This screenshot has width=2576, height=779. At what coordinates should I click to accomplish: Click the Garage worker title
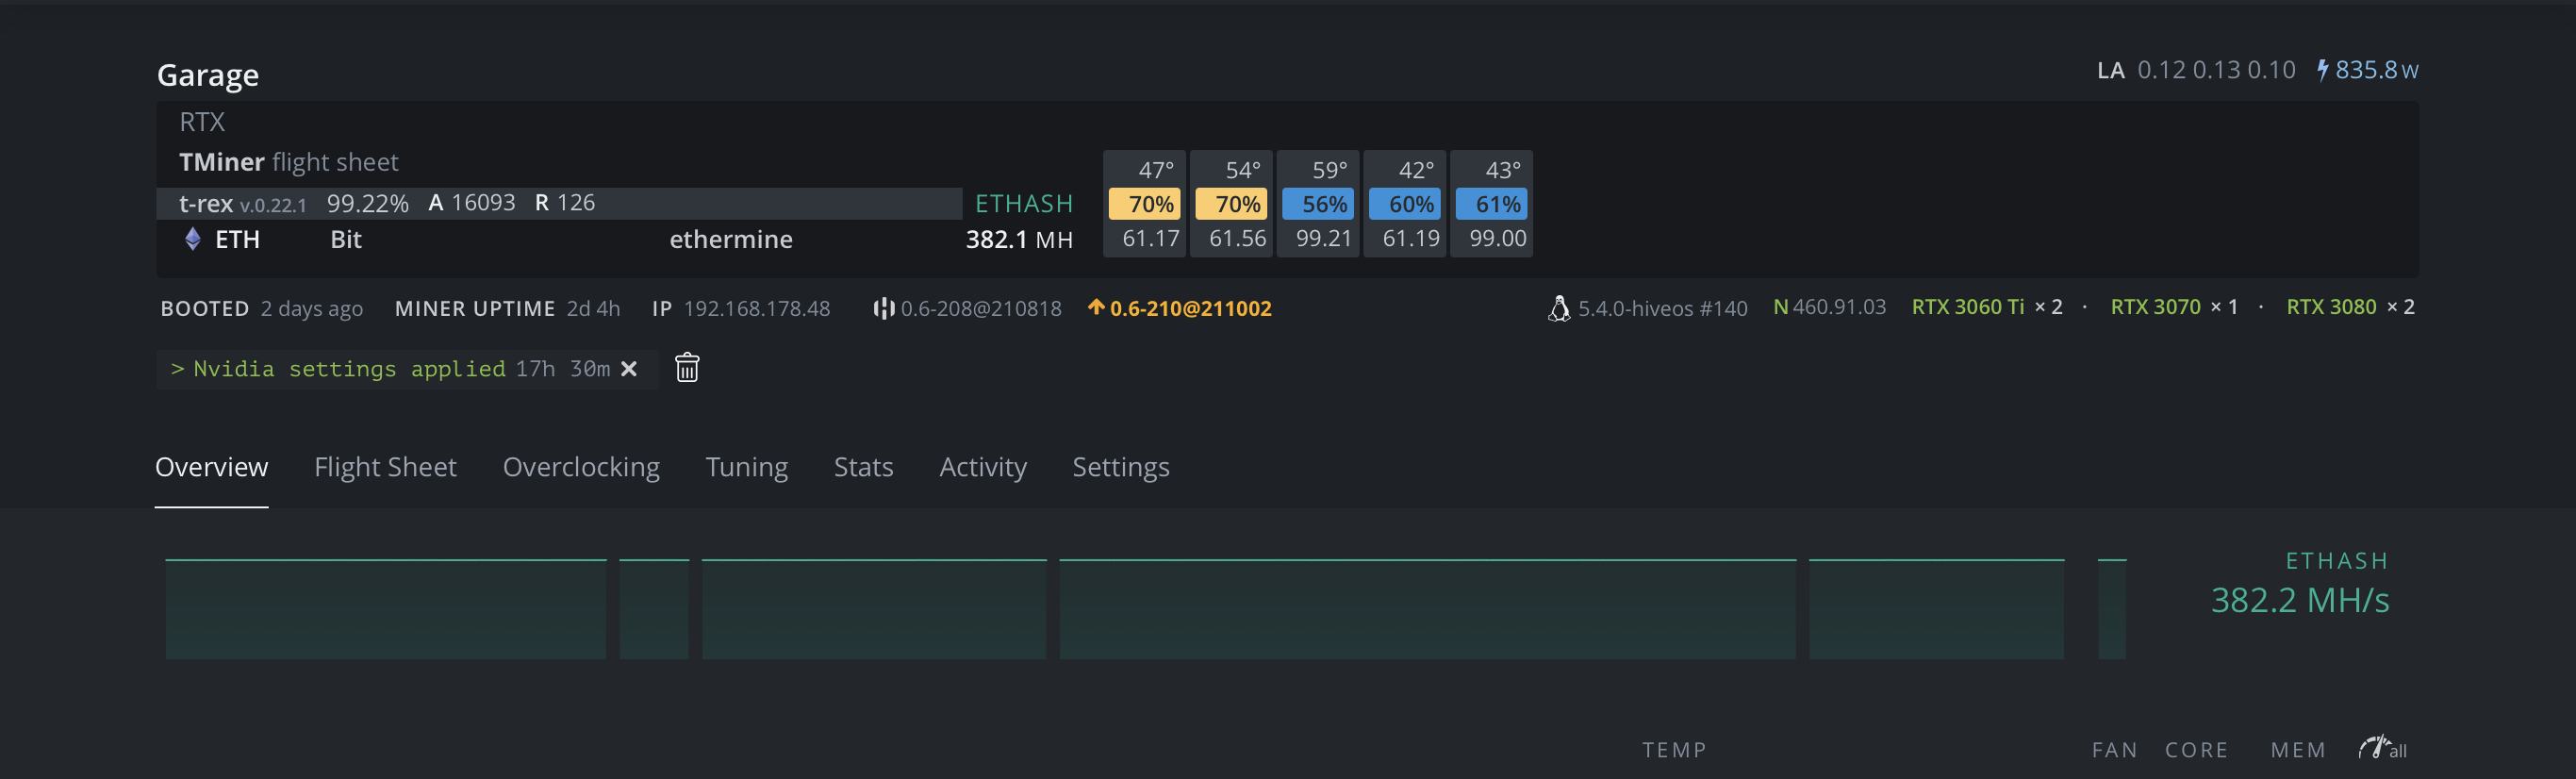pos(208,75)
